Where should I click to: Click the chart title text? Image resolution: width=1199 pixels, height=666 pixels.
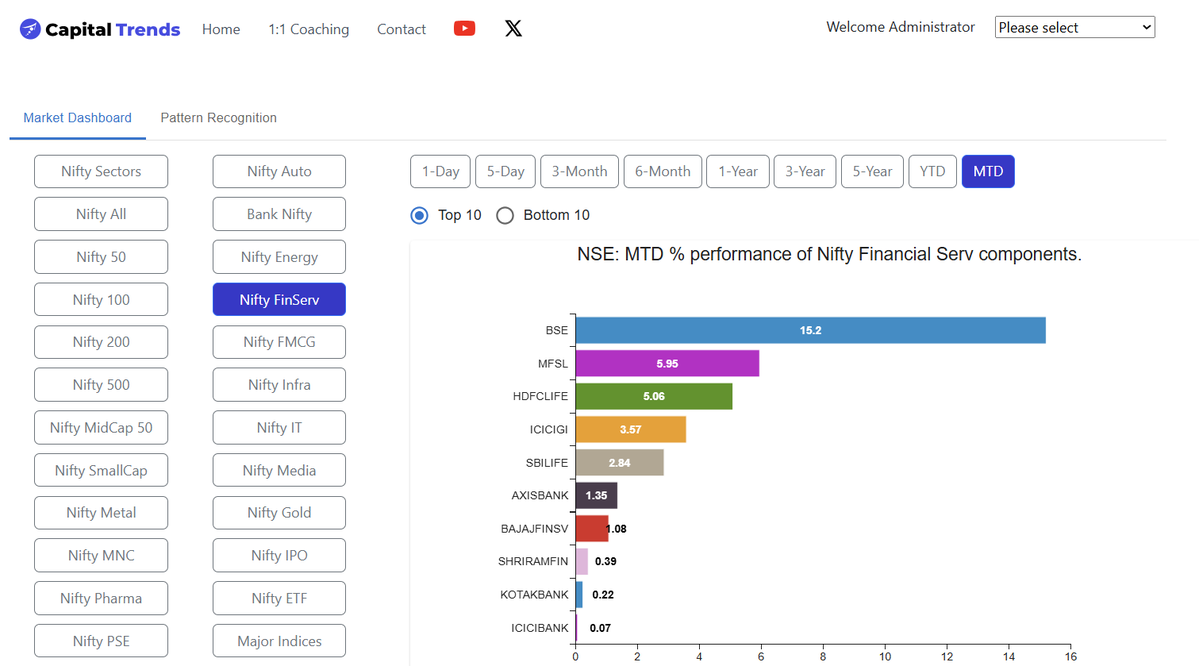point(829,255)
